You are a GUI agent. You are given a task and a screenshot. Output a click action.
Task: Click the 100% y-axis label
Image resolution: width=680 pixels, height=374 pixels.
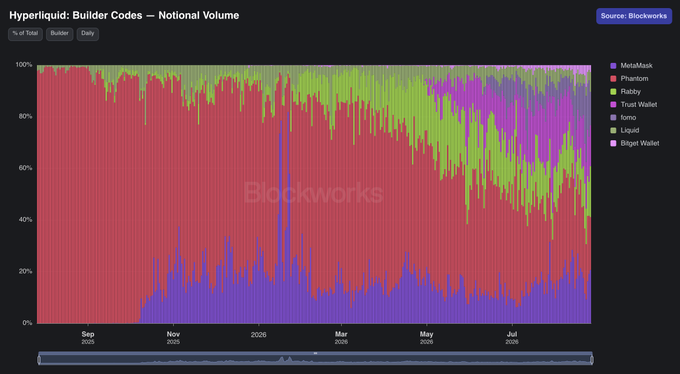click(x=24, y=65)
